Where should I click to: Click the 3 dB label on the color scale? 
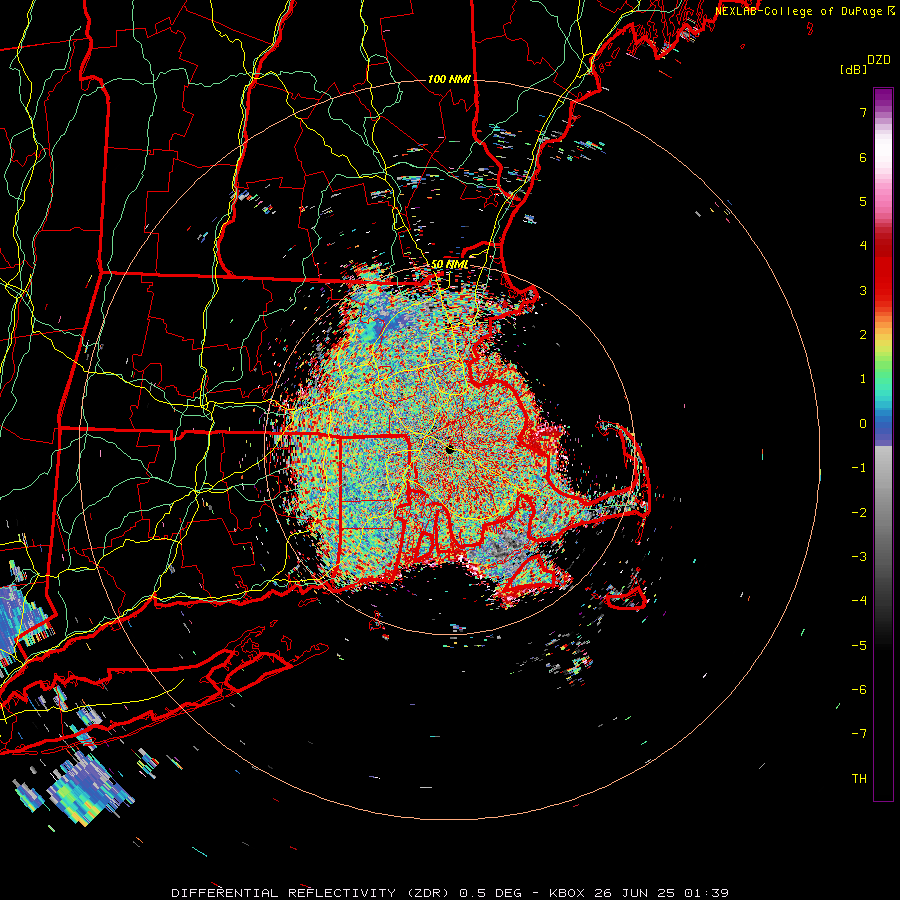tap(863, 290)
